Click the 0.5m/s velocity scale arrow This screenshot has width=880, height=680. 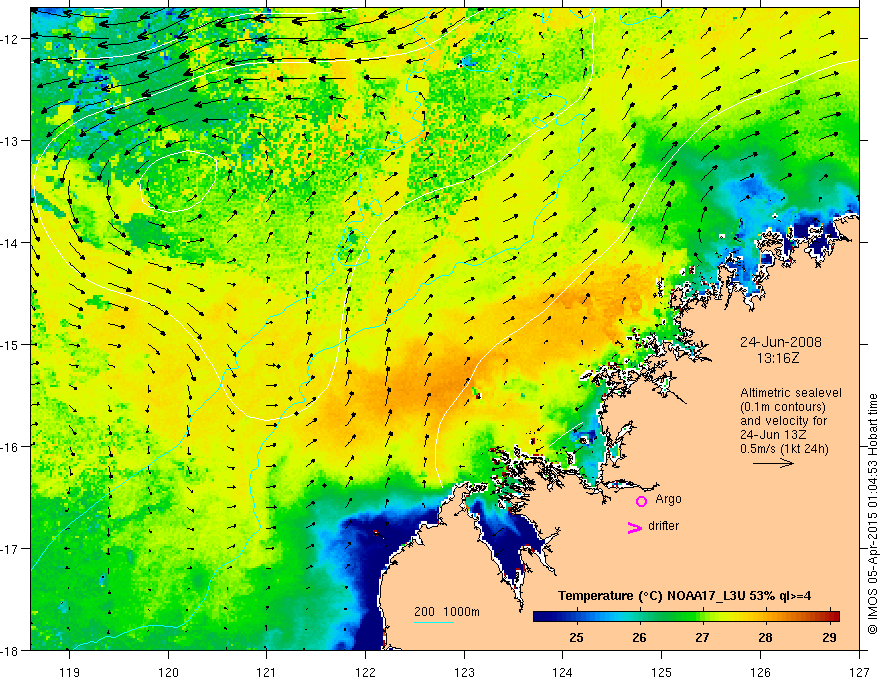coord(773,463)
